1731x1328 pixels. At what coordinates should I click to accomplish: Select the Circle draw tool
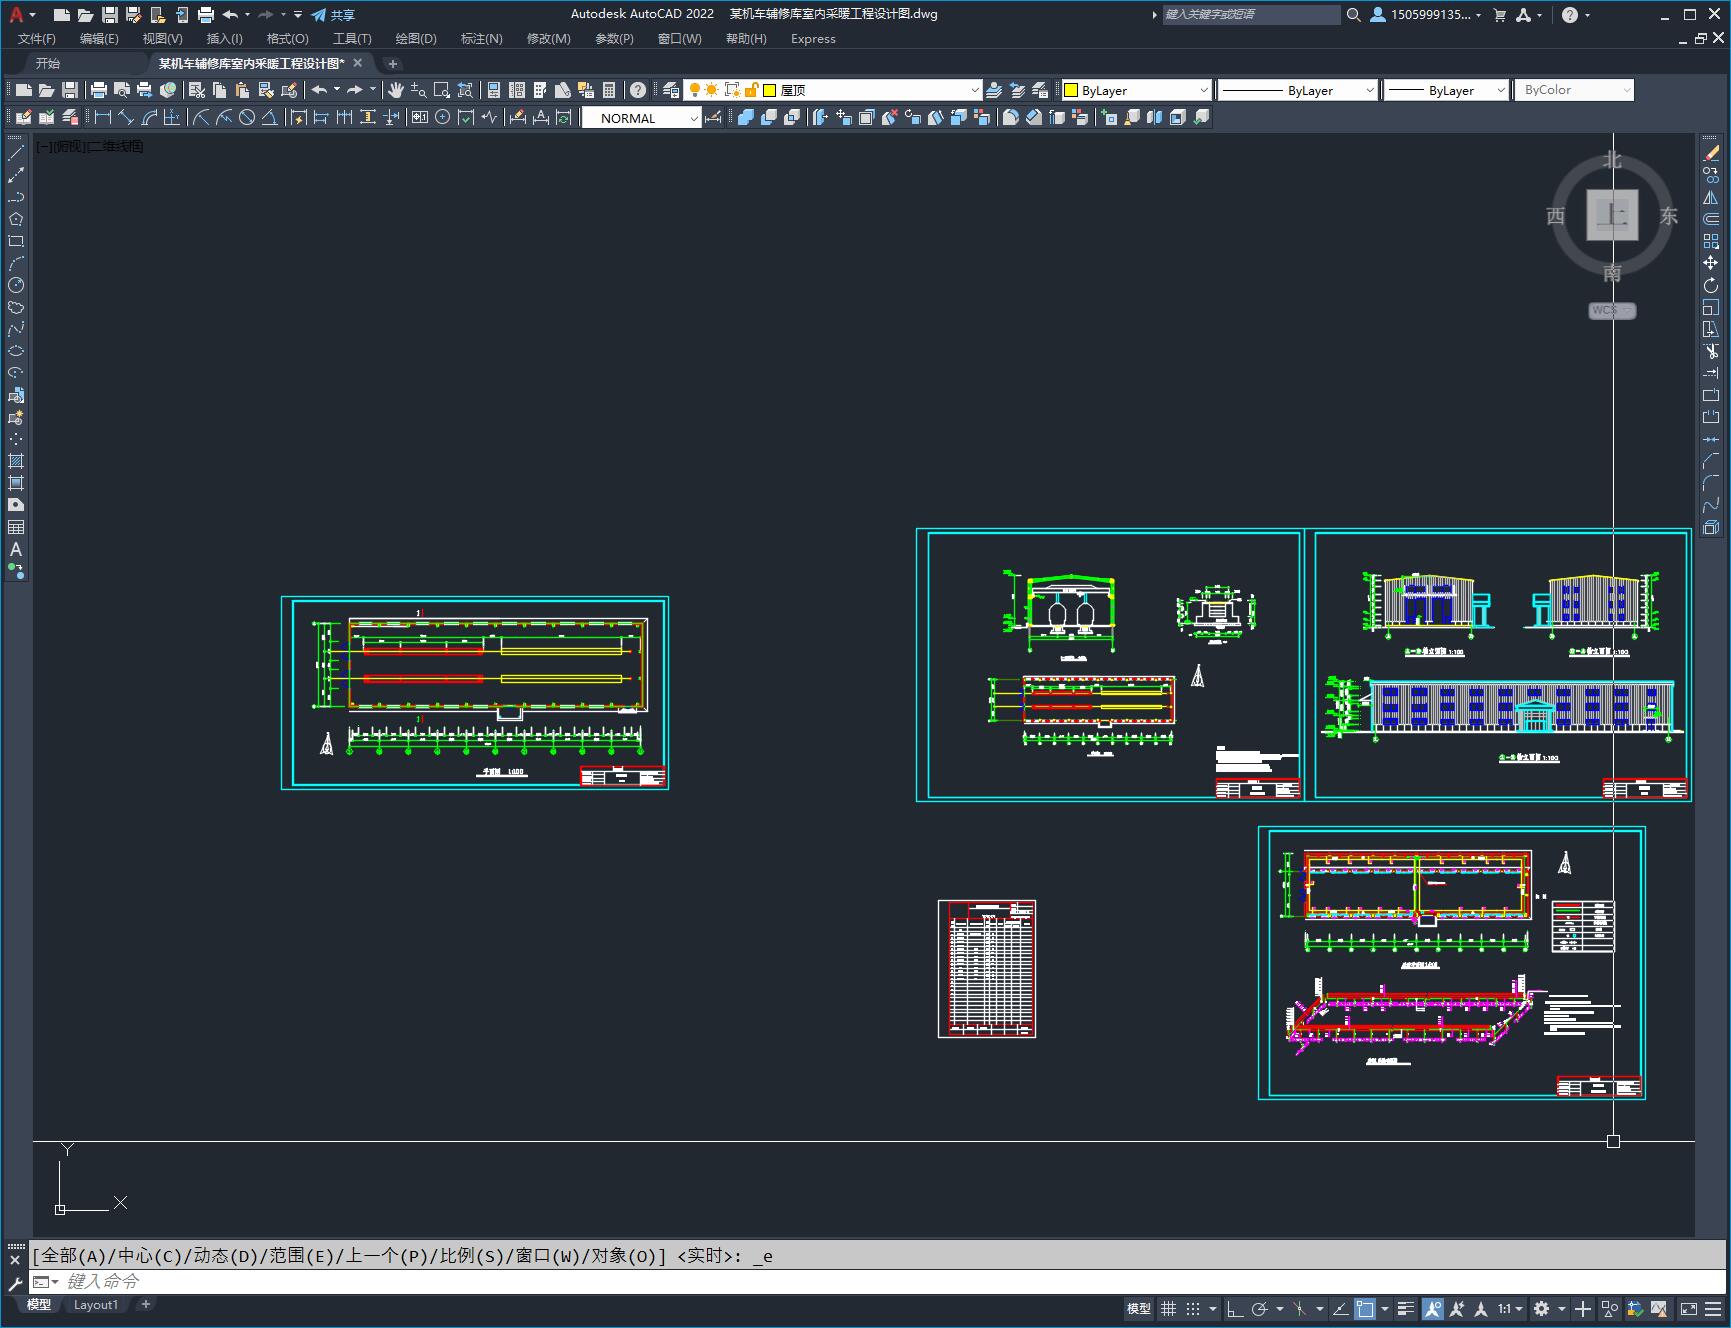(16, 285)
